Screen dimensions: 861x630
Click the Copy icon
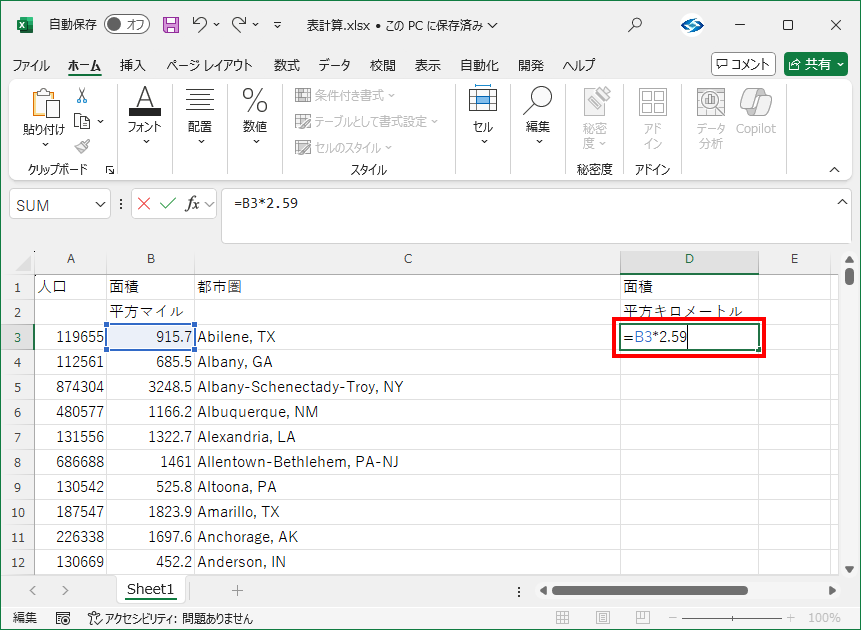coord(82,121)
